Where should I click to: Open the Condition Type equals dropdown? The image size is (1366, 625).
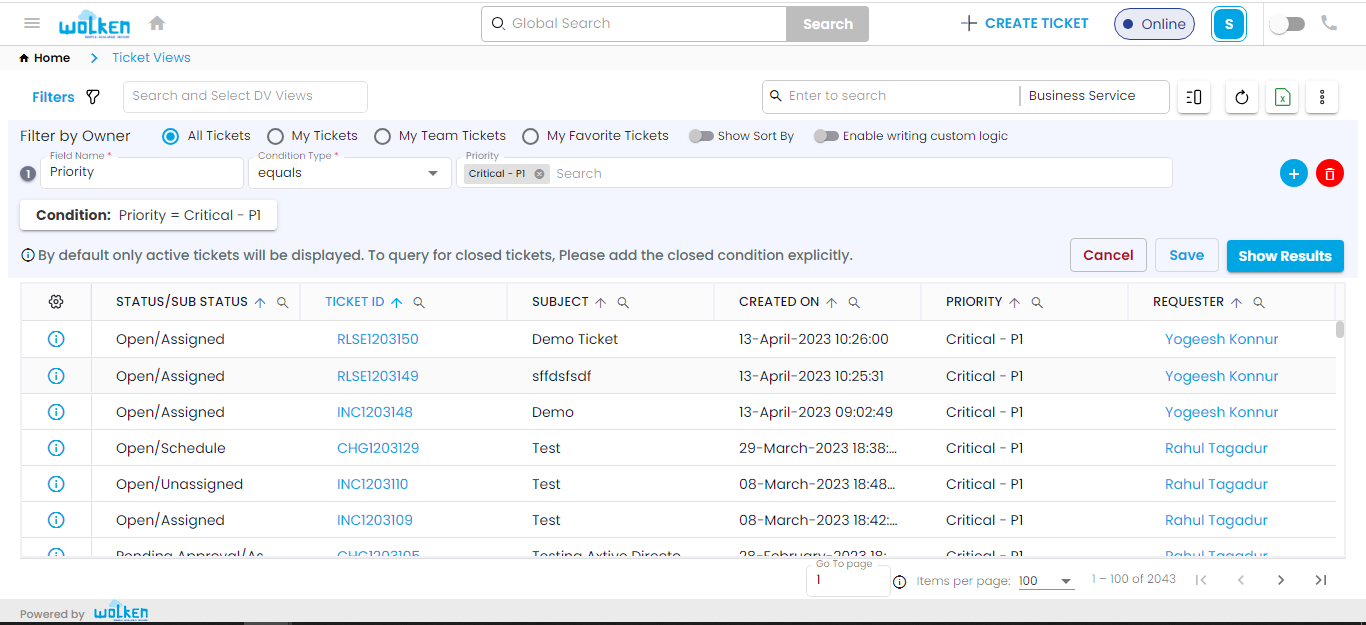coord(349,173)
